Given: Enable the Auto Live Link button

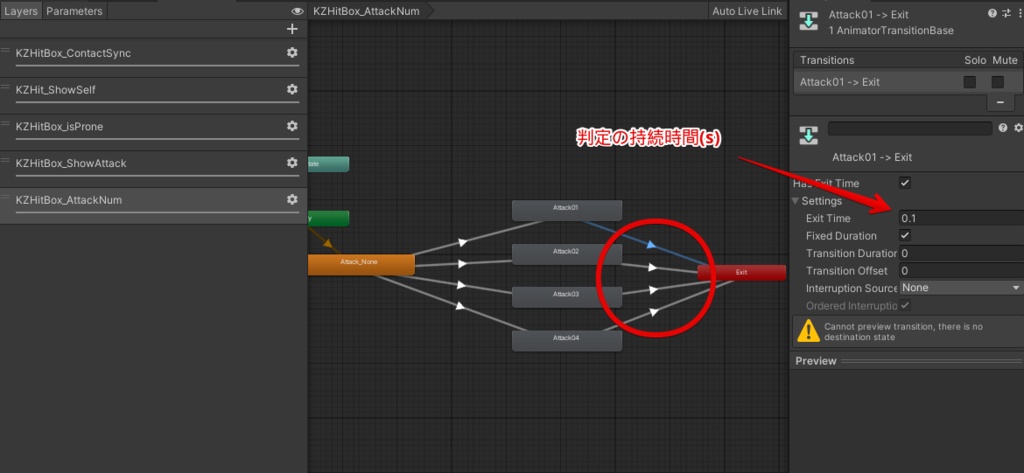Looking at the screenshot, I should click(x=746, y=11).
